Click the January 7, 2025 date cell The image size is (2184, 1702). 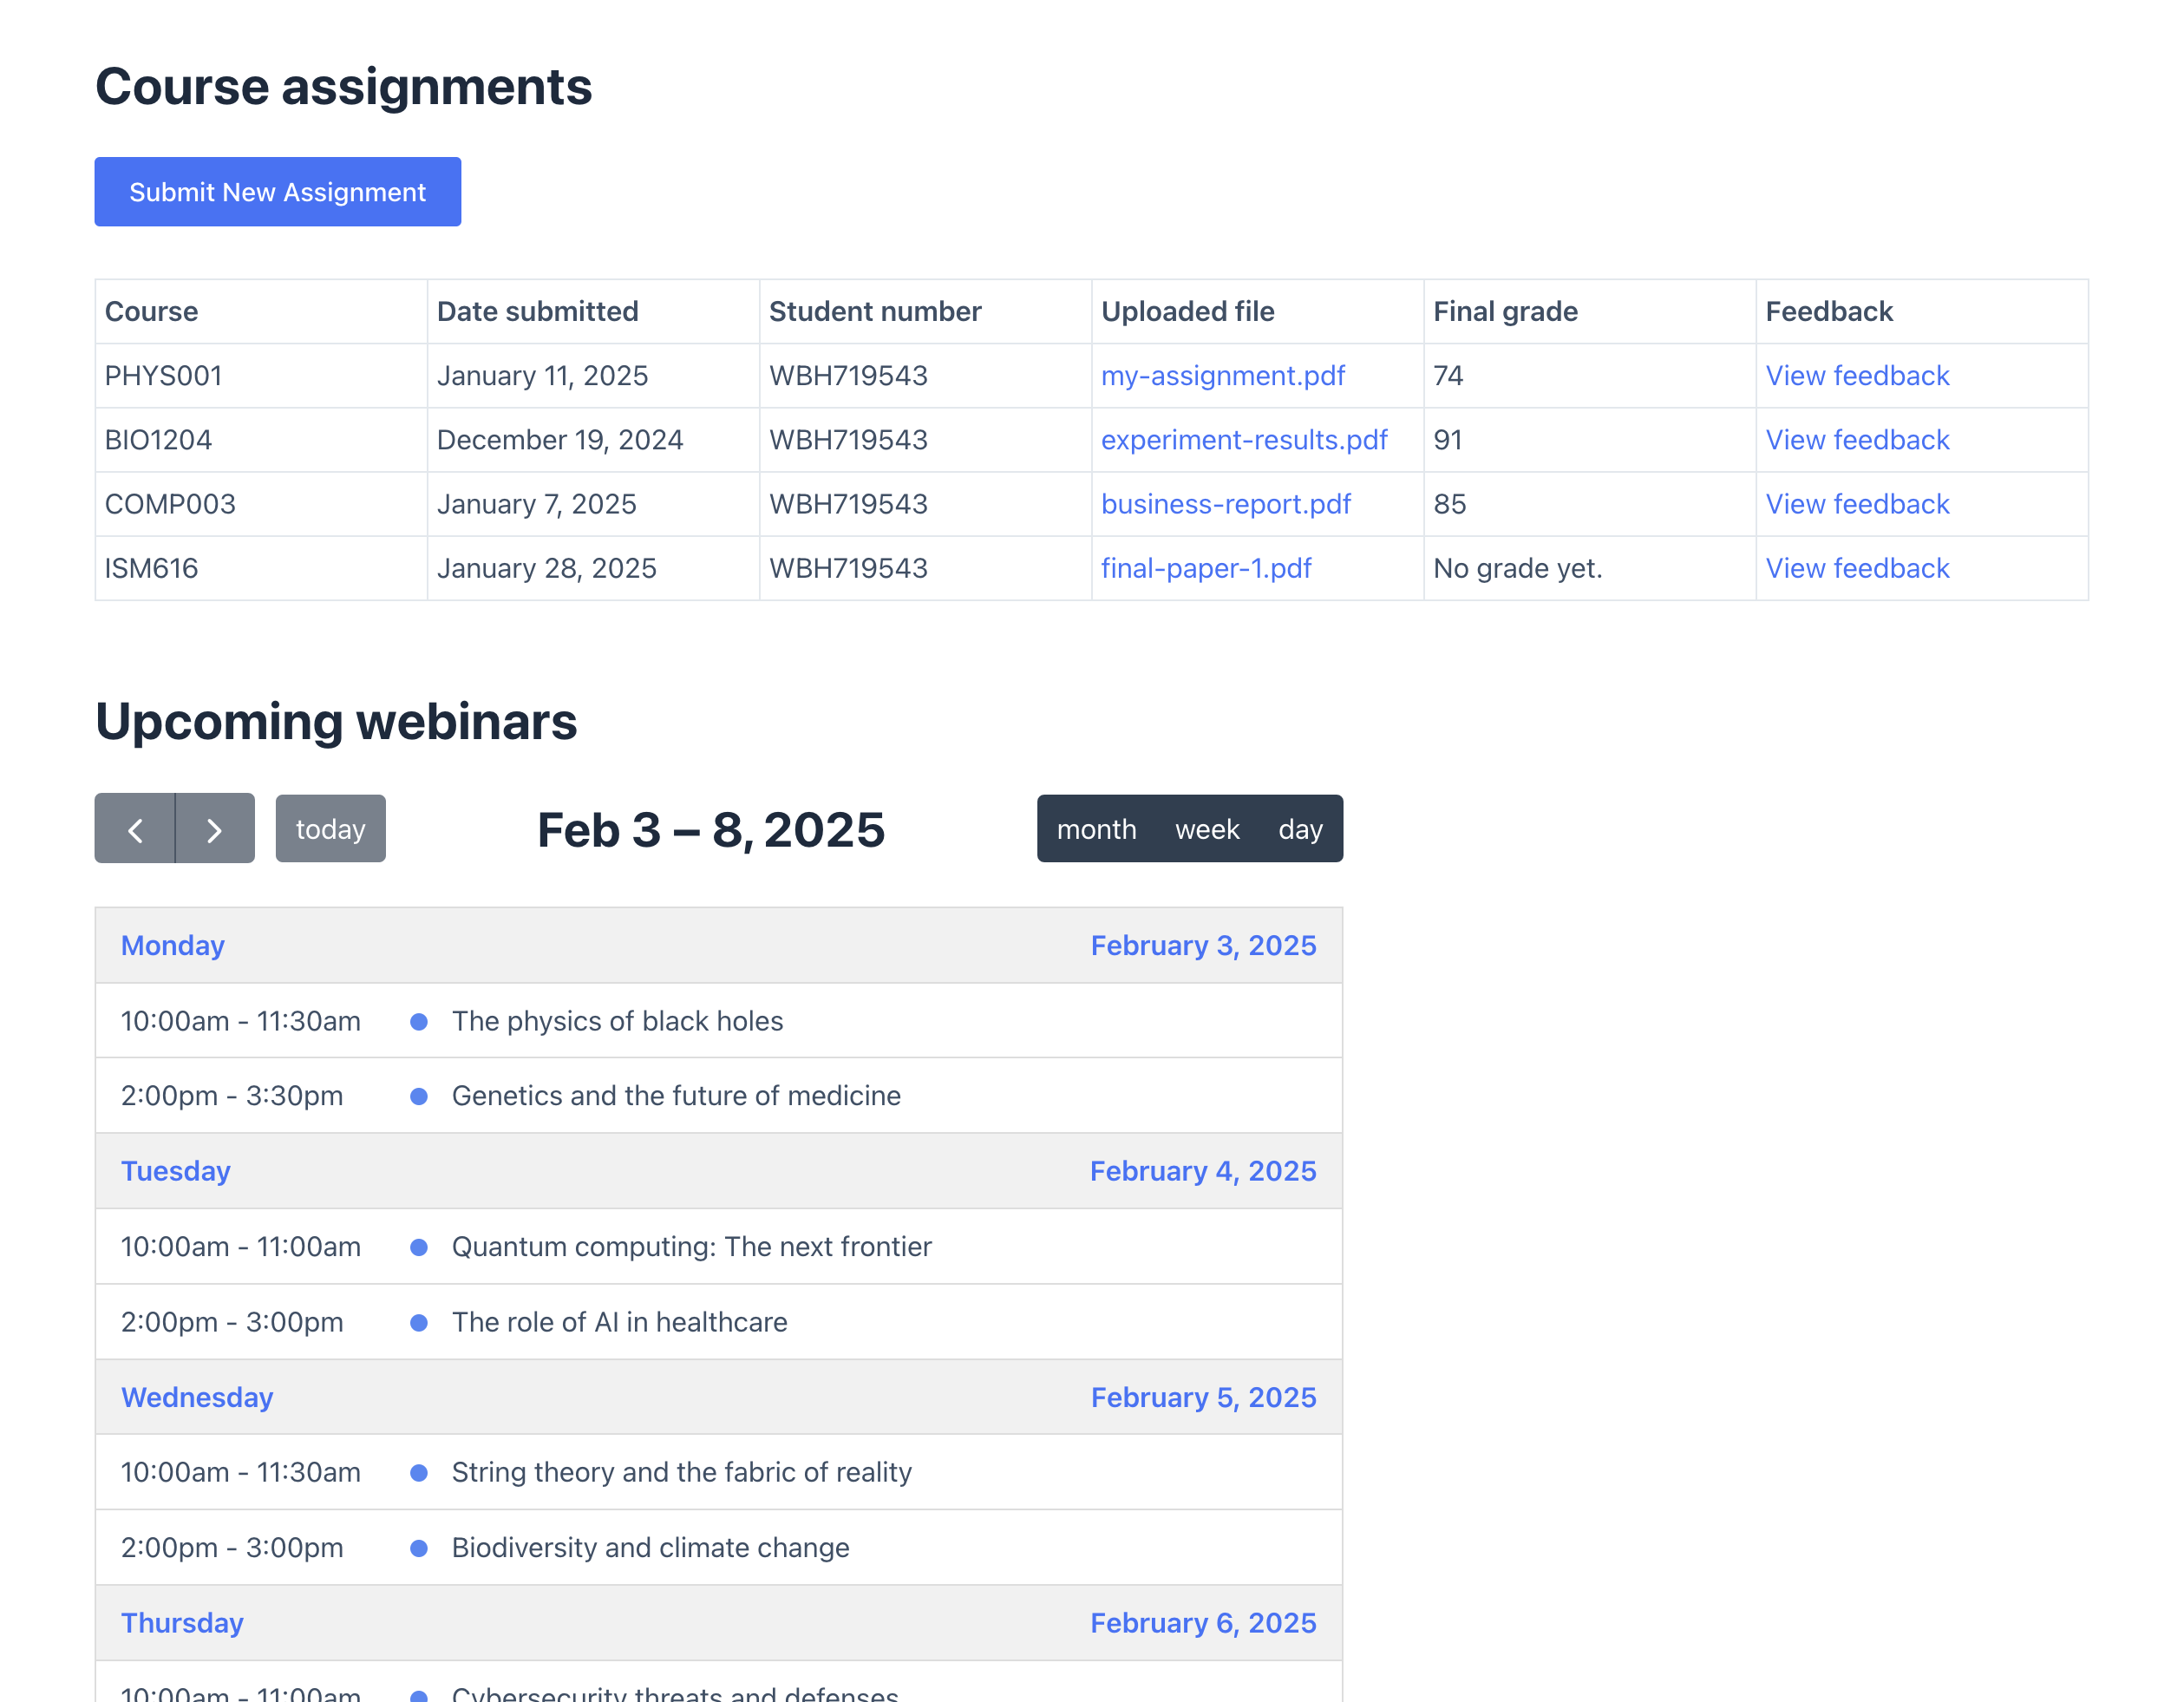[x=593, y=504]
